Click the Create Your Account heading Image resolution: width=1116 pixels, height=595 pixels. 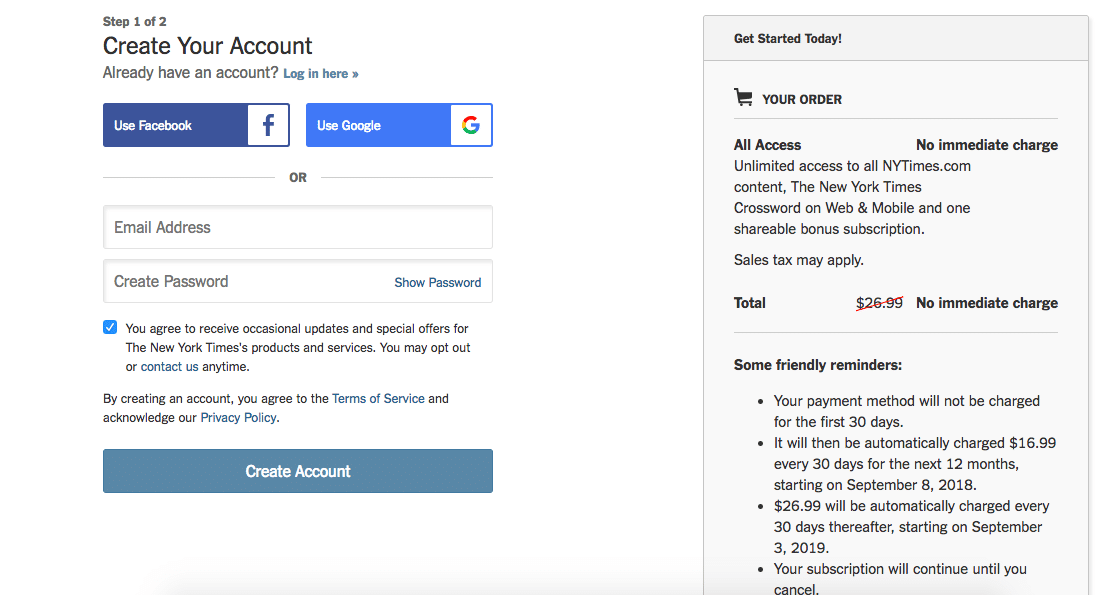coord(207,46)
